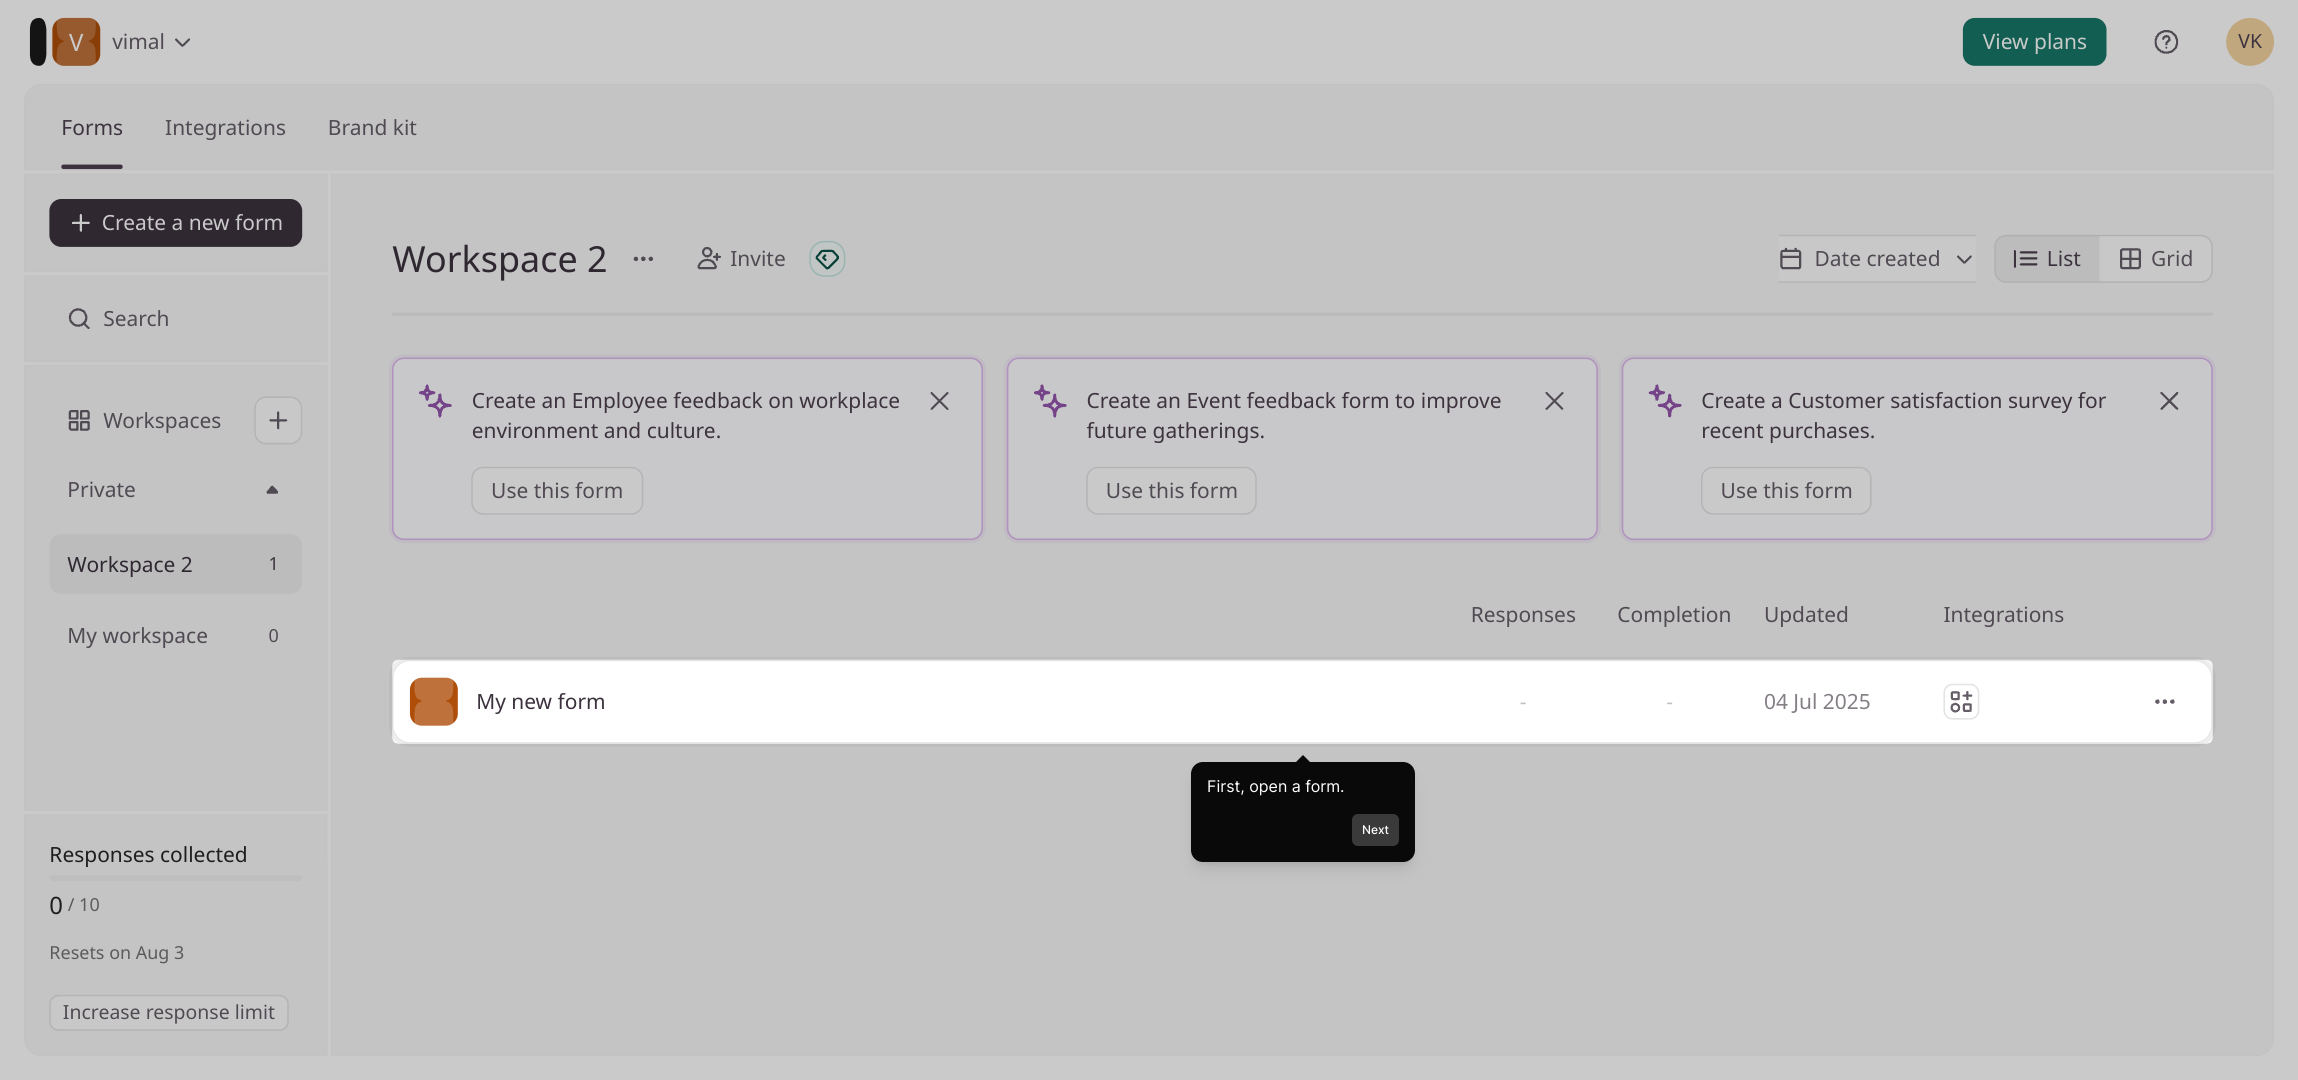The image size is (2298, 1080).
Task: Use this form for Employee feedback
Action: [x=557, y=491]
